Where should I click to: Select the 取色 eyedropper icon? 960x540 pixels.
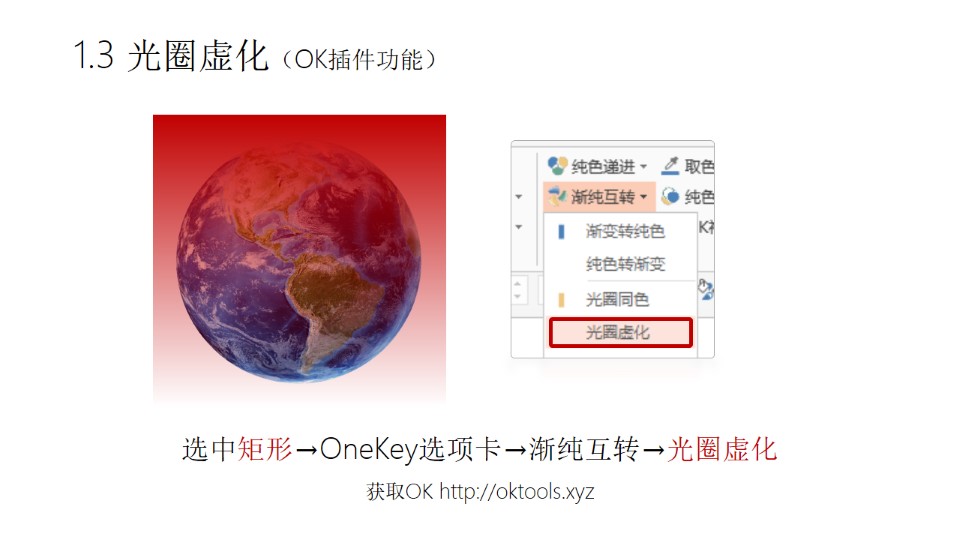point(670,165)
